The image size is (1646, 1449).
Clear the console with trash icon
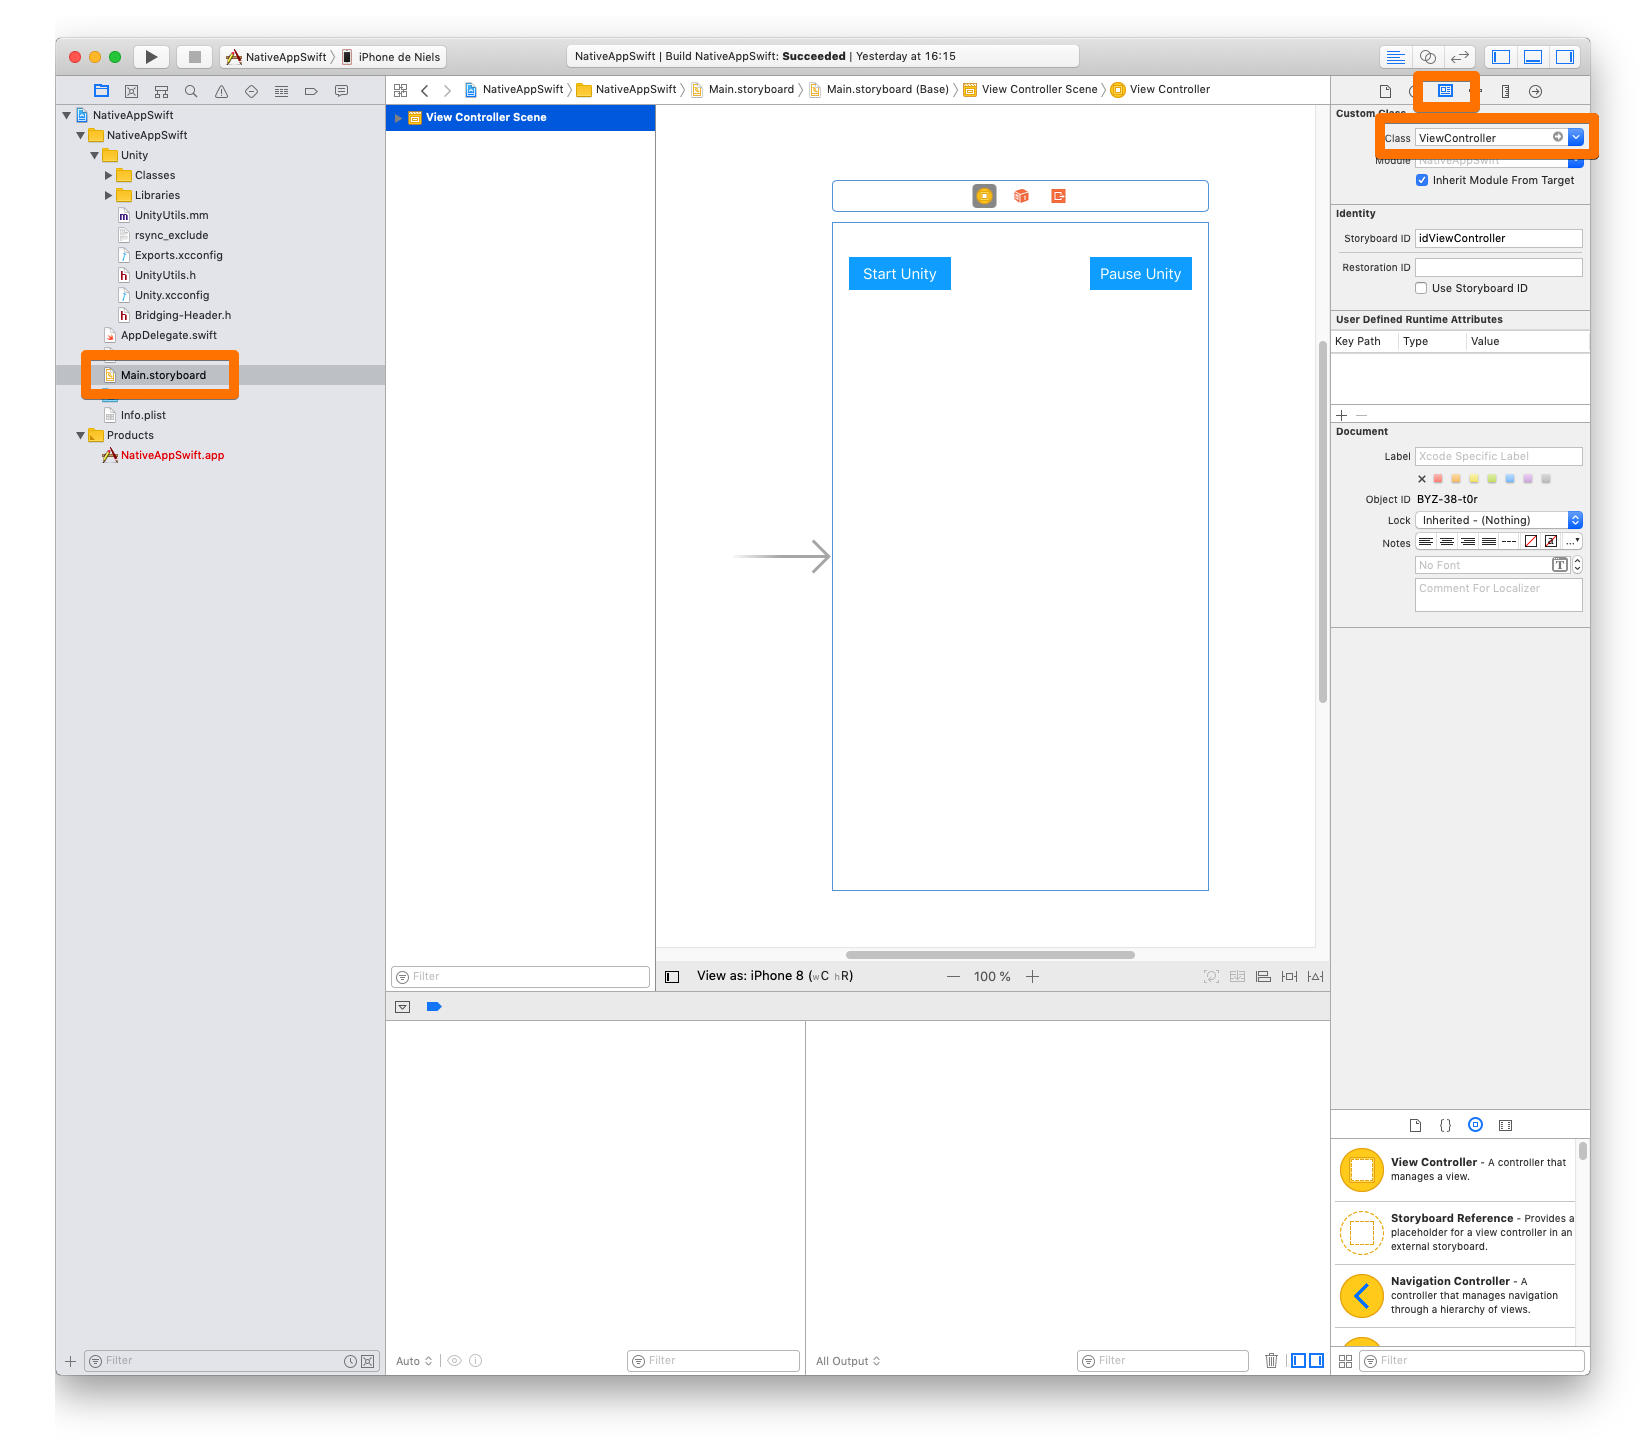[x=1271, y=1360]
